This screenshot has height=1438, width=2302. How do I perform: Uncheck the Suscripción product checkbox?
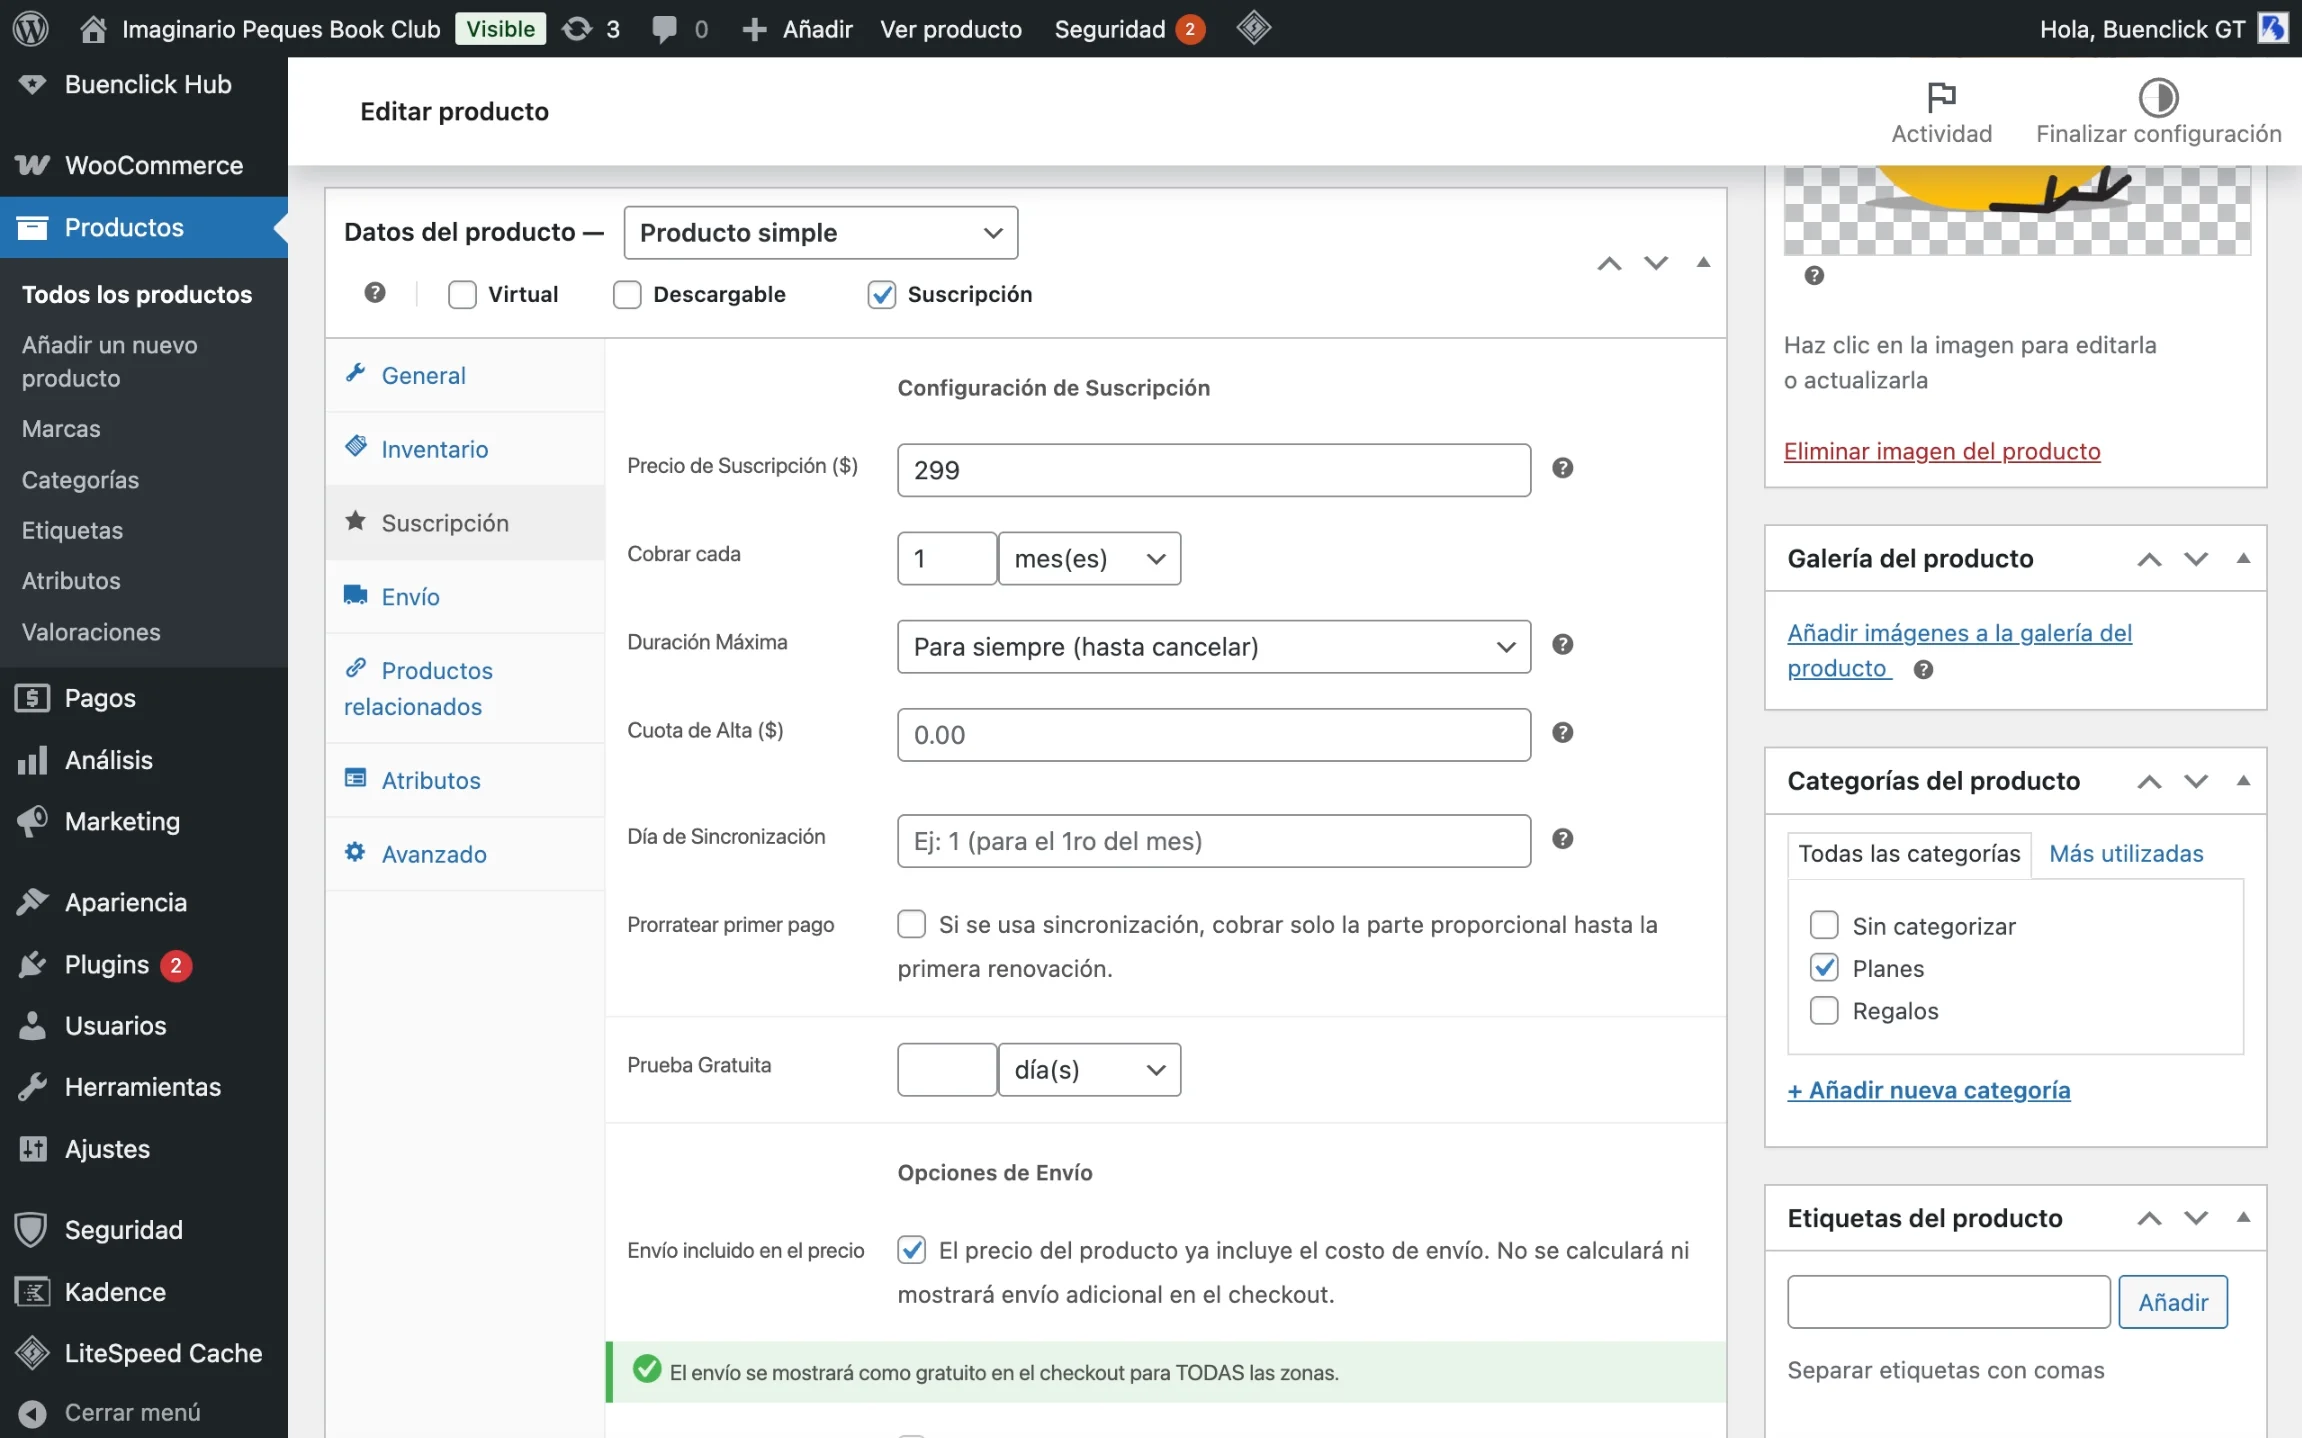click(881, 294)
